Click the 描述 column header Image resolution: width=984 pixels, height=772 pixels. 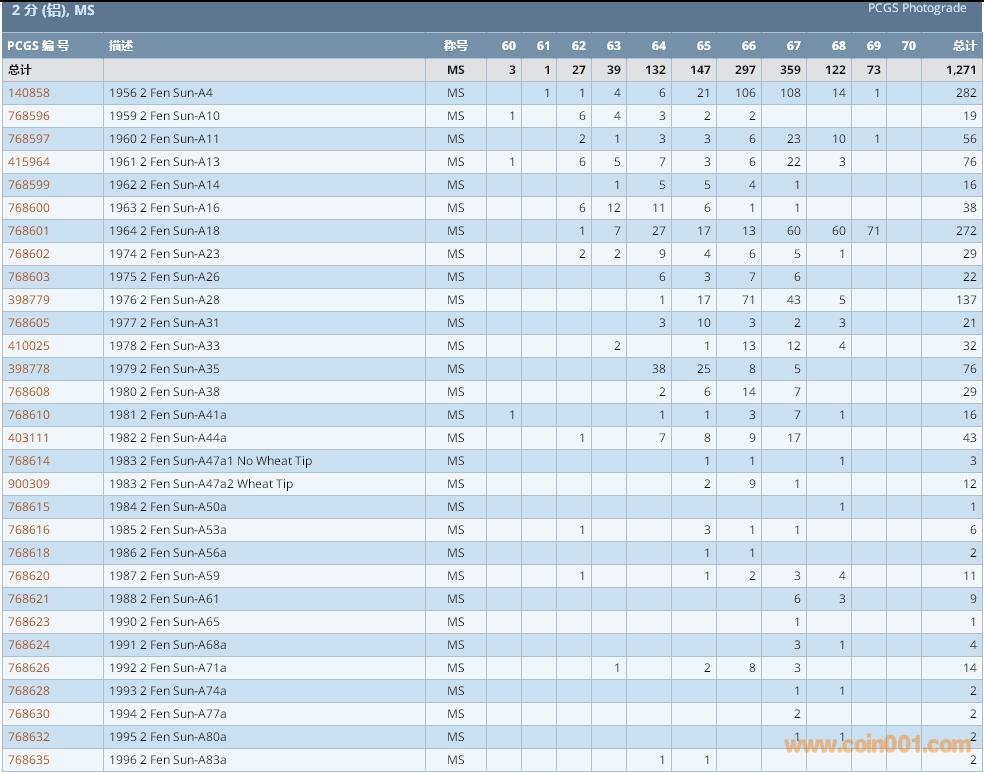click(121, 46)
